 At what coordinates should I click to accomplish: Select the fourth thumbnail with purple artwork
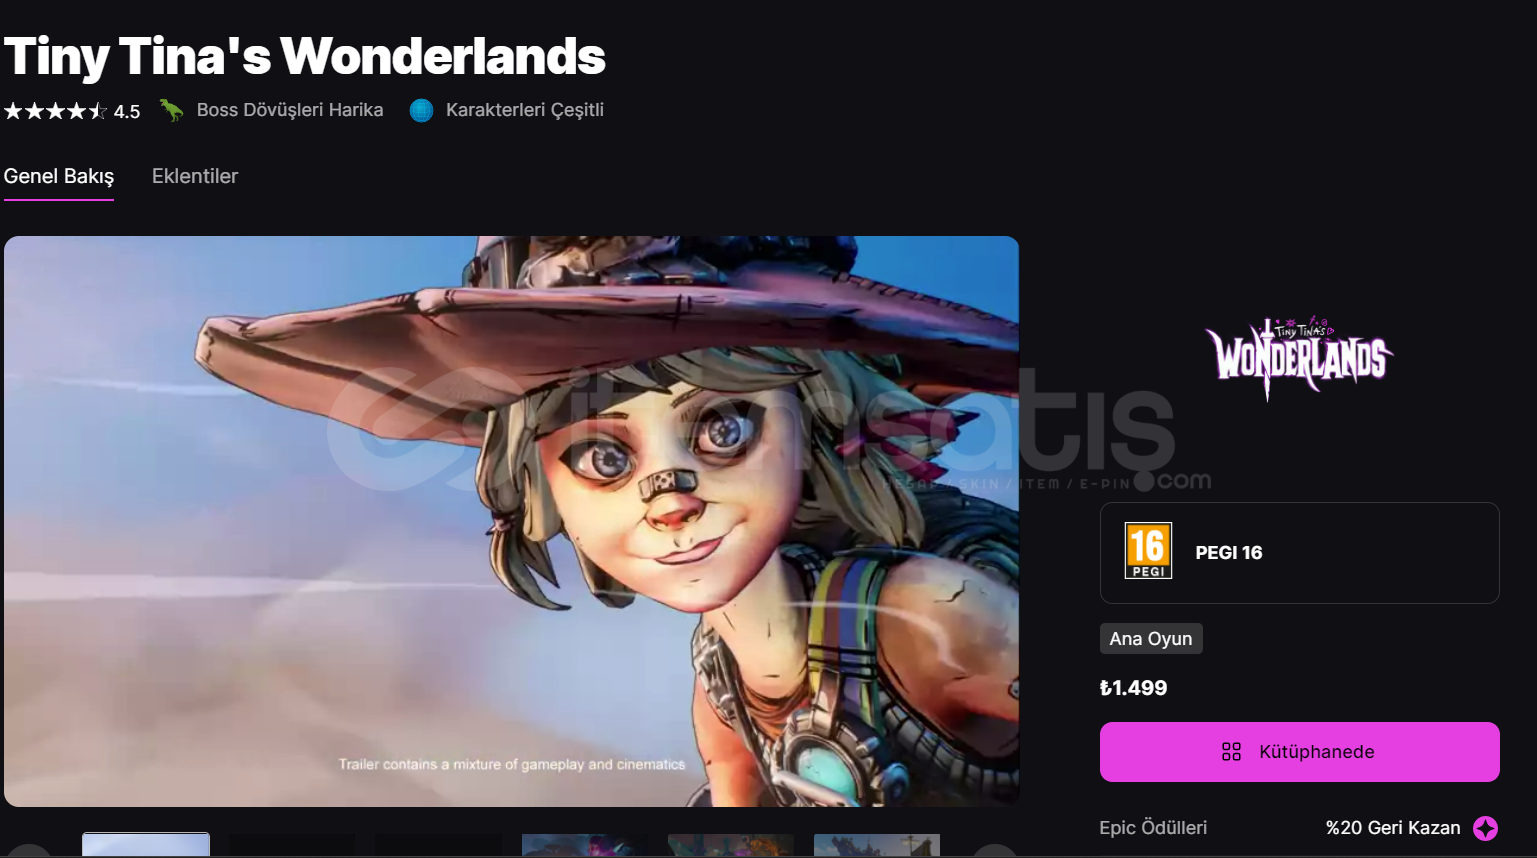point(585,845)
